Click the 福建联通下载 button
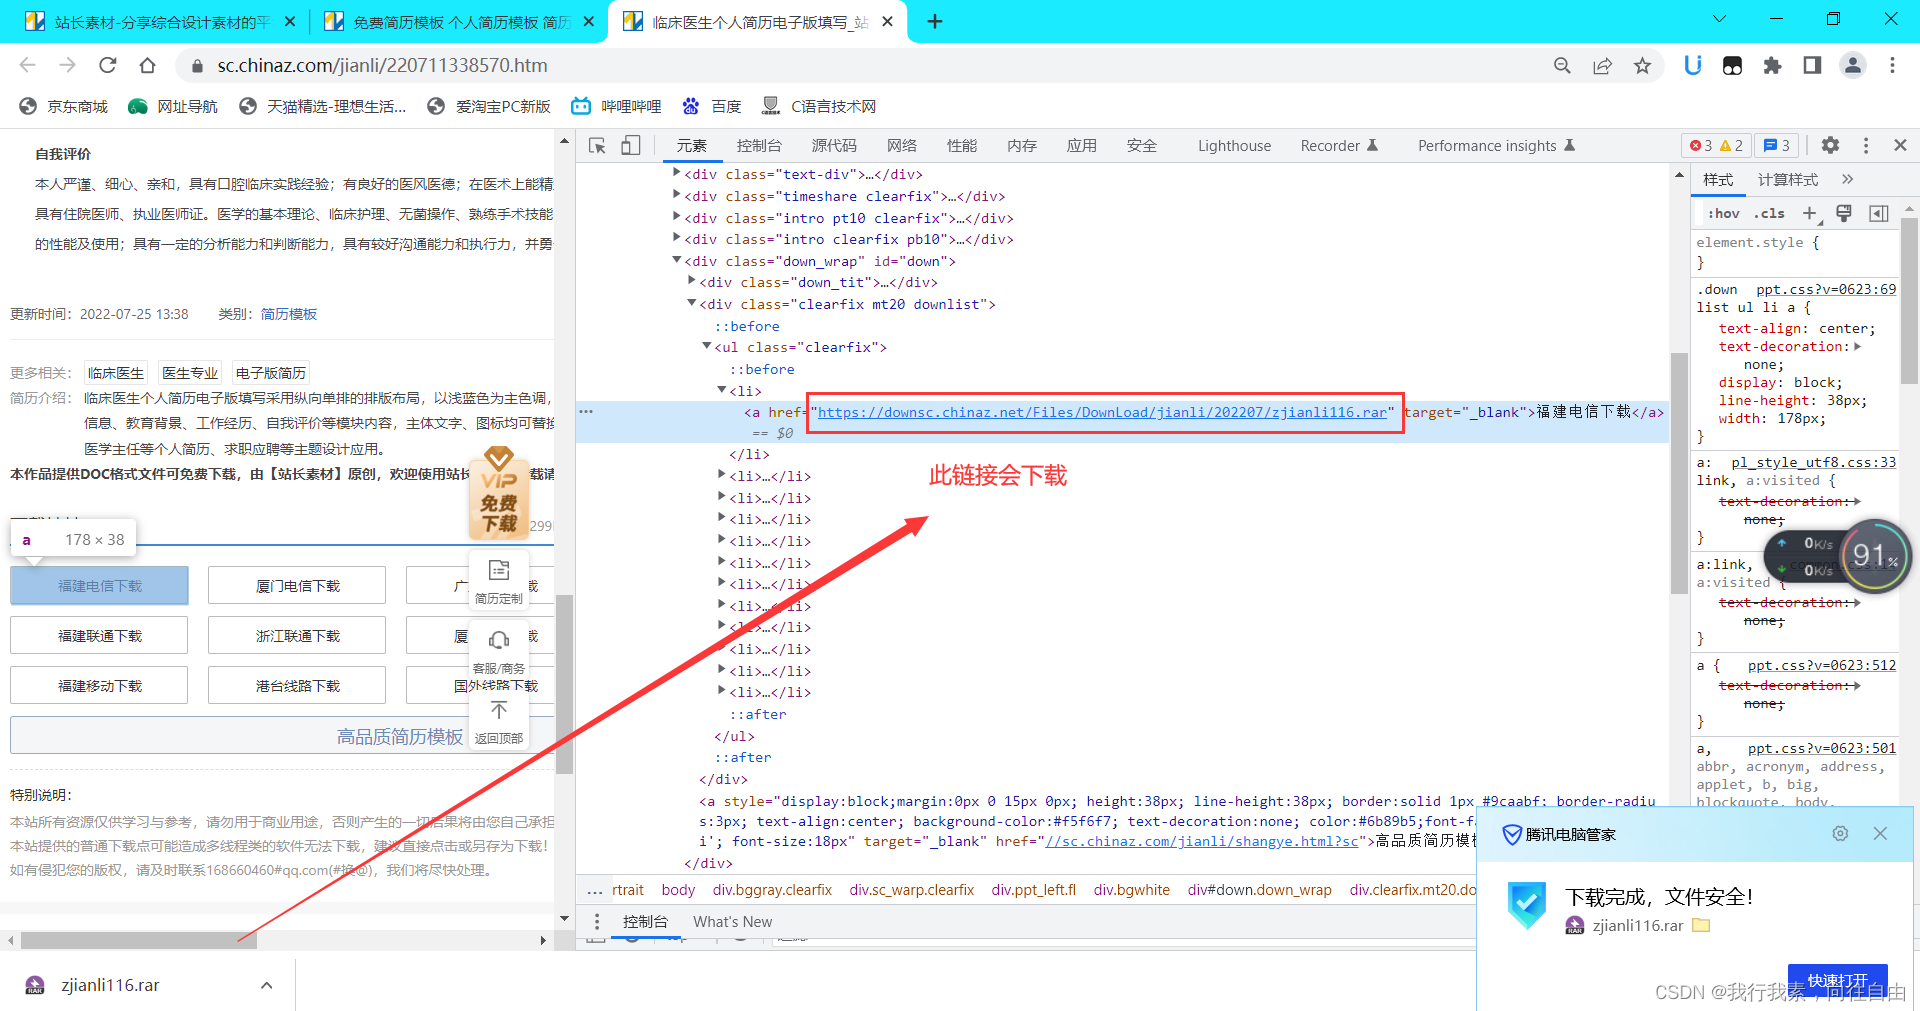Image resolution: width=1920 pixels, height=1011 pixels. 99,636
